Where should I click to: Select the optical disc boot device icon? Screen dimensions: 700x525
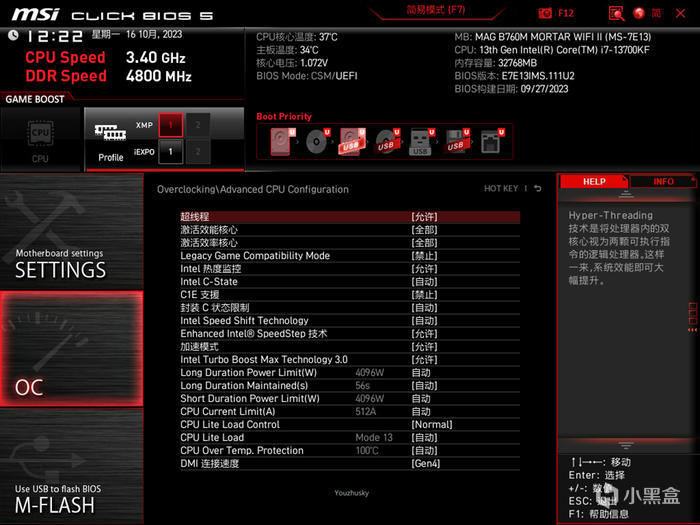pos(318,142)
